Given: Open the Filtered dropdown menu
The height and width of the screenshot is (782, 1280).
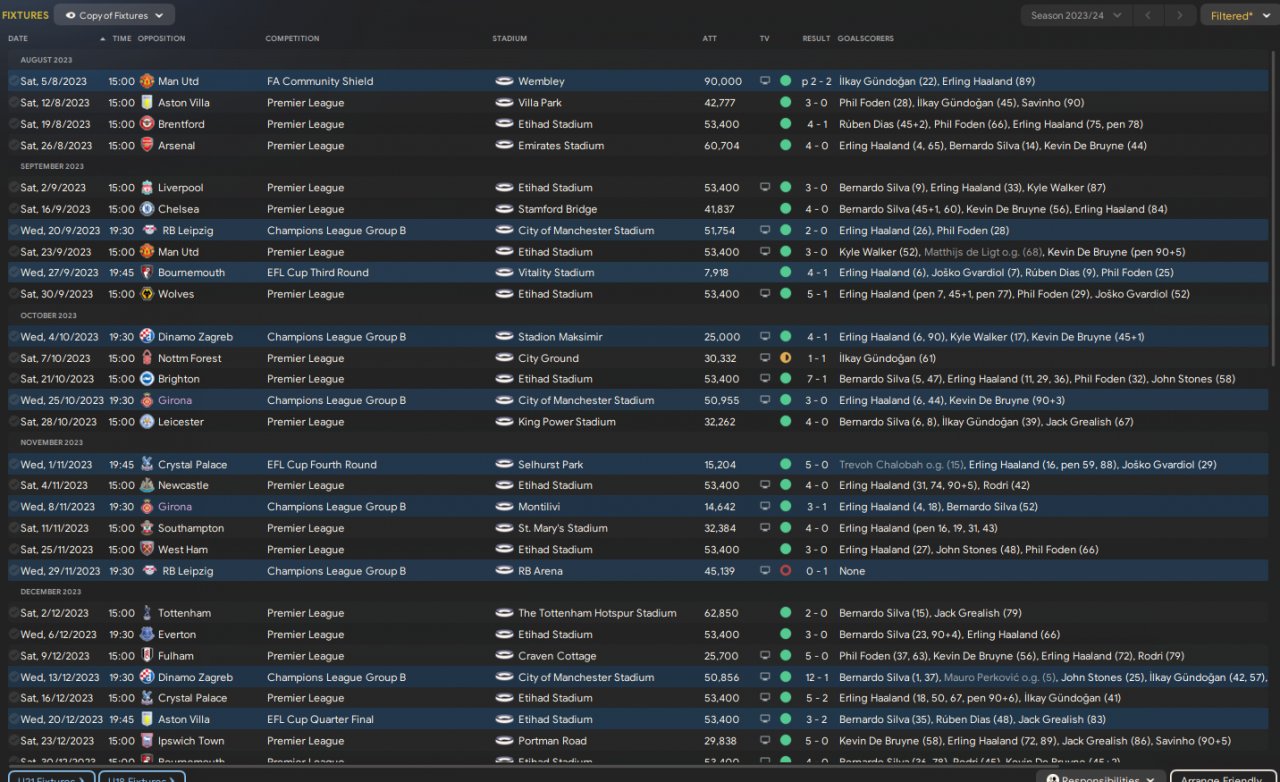Looking at the screenshot, I should click(x=1237, y=15).
